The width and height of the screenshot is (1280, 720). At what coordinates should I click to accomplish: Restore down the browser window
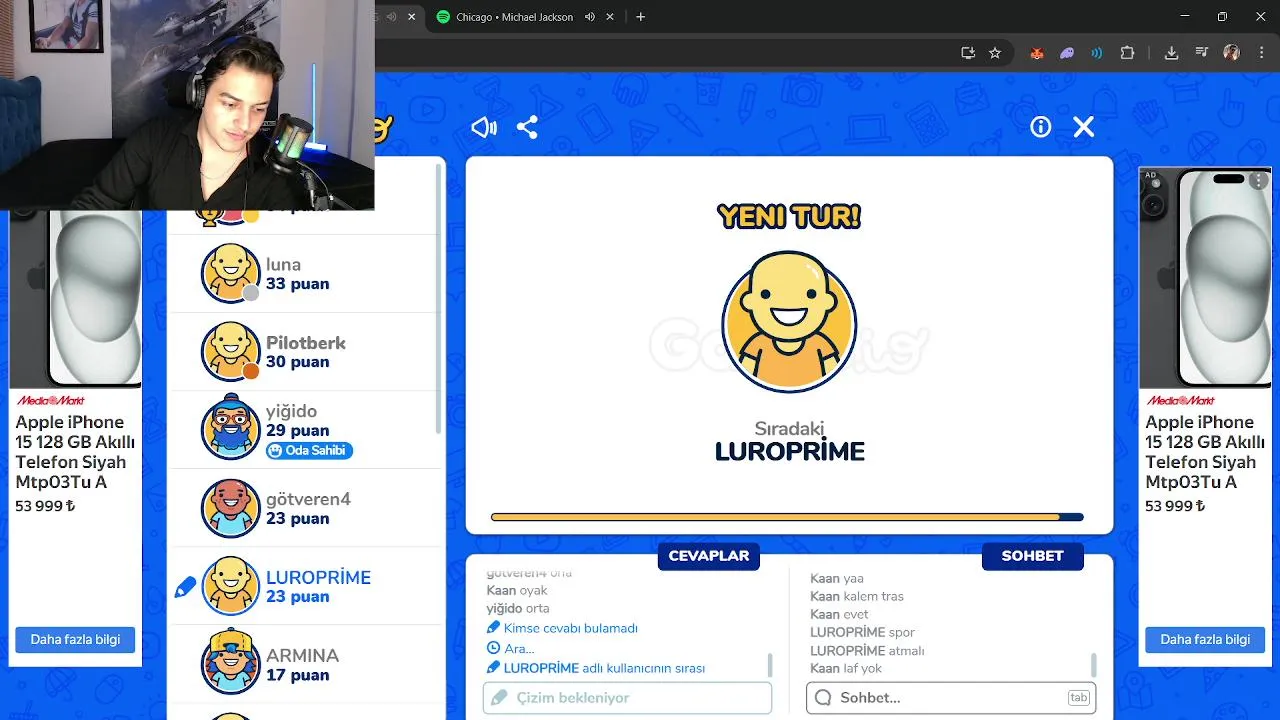[x=1222, y=17]
